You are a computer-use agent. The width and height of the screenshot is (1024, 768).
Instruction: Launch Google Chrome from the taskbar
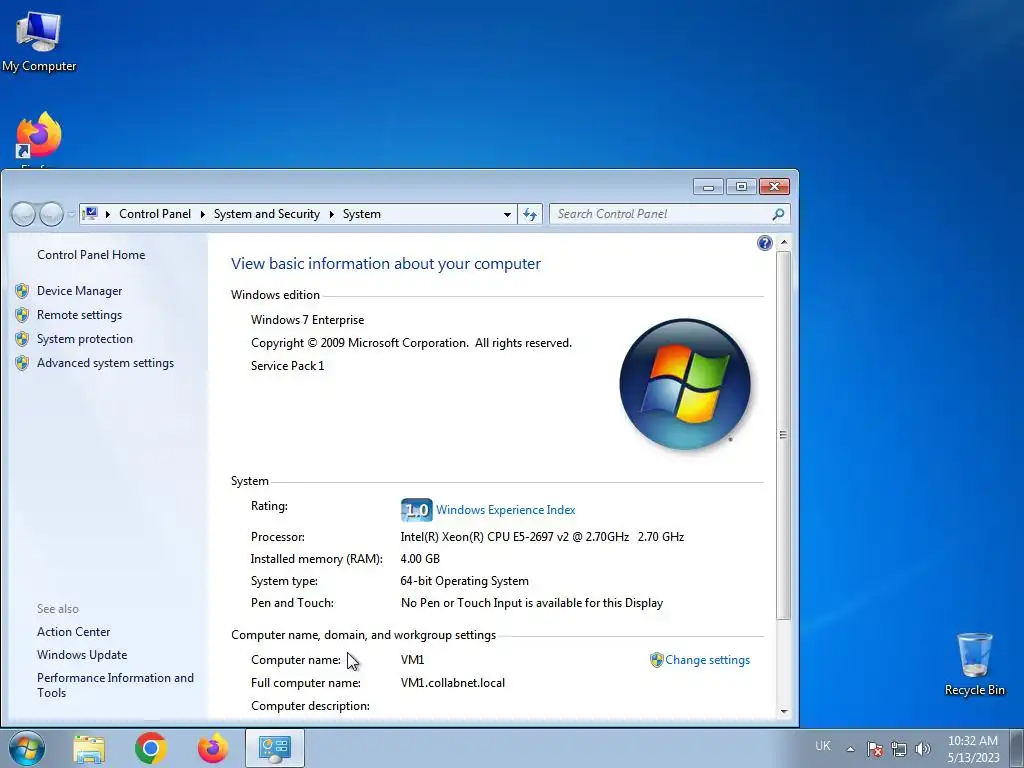pos(151,748)
